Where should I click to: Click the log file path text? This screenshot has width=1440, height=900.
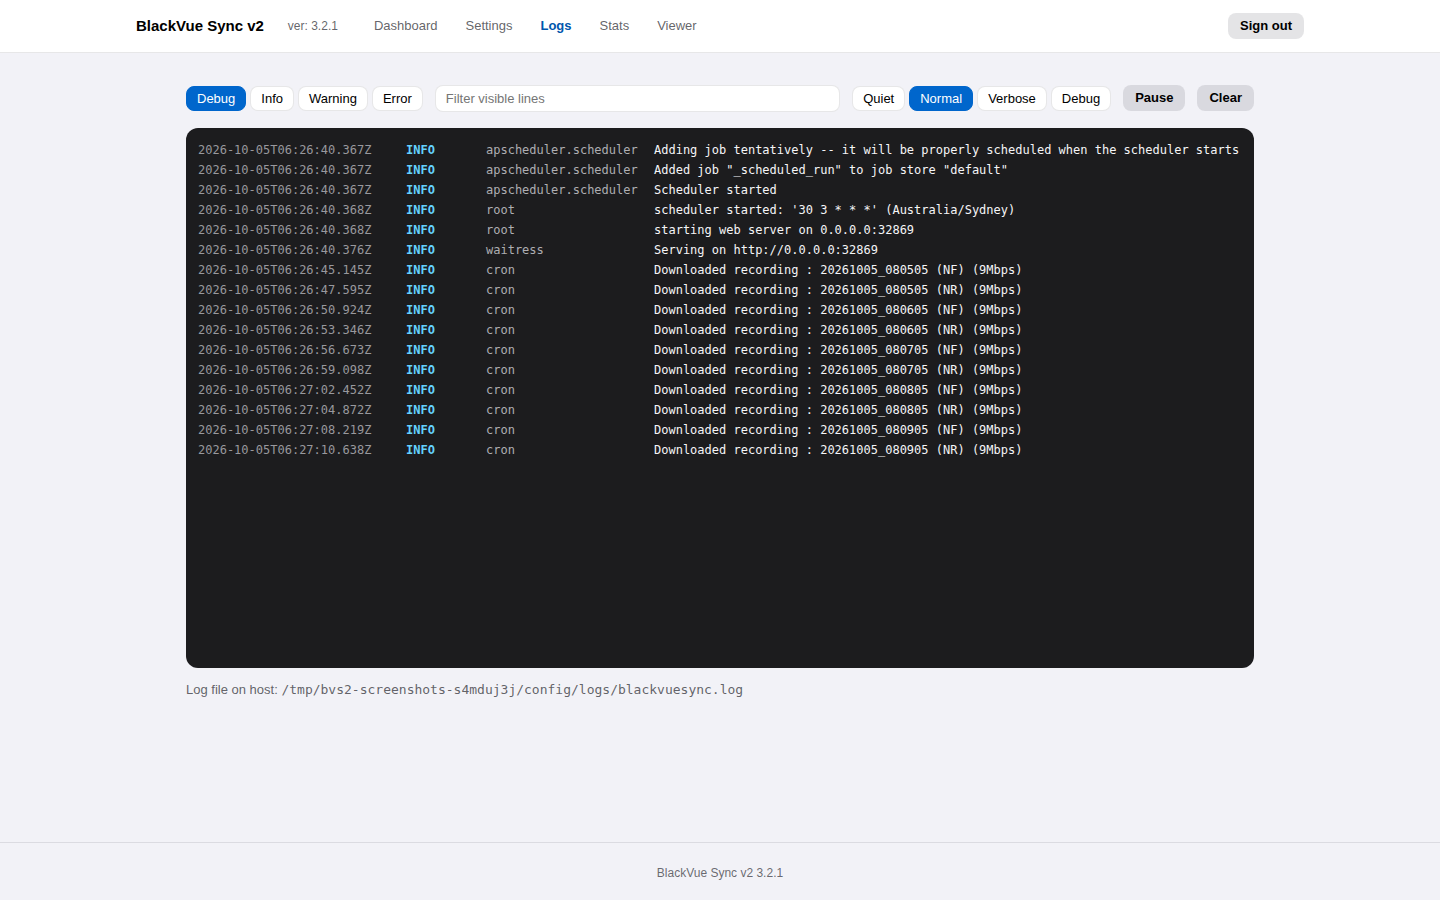pos(512,690)
